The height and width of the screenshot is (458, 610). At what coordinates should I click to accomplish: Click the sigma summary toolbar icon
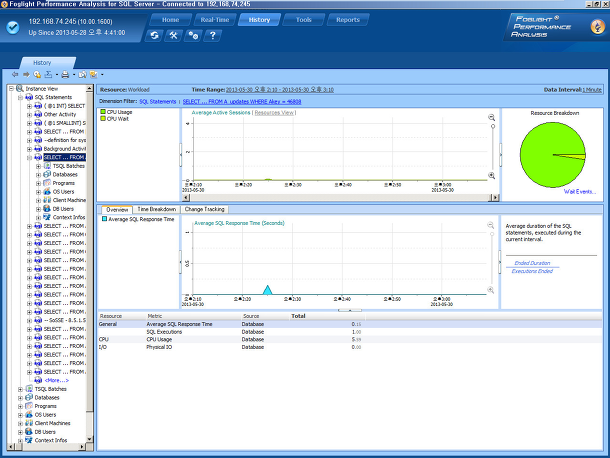[x=48, y=74]
